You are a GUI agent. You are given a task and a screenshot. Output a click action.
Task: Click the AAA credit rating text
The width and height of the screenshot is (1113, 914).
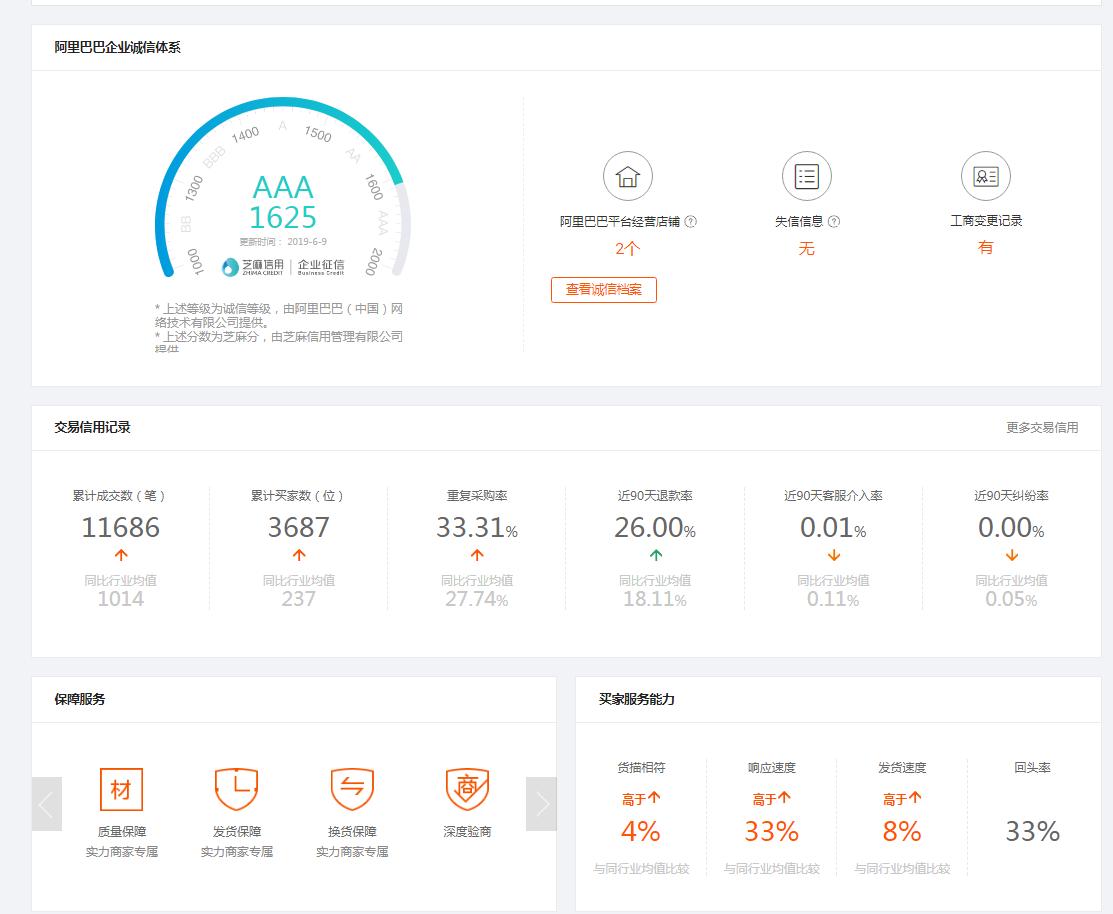tap(283, 187)
